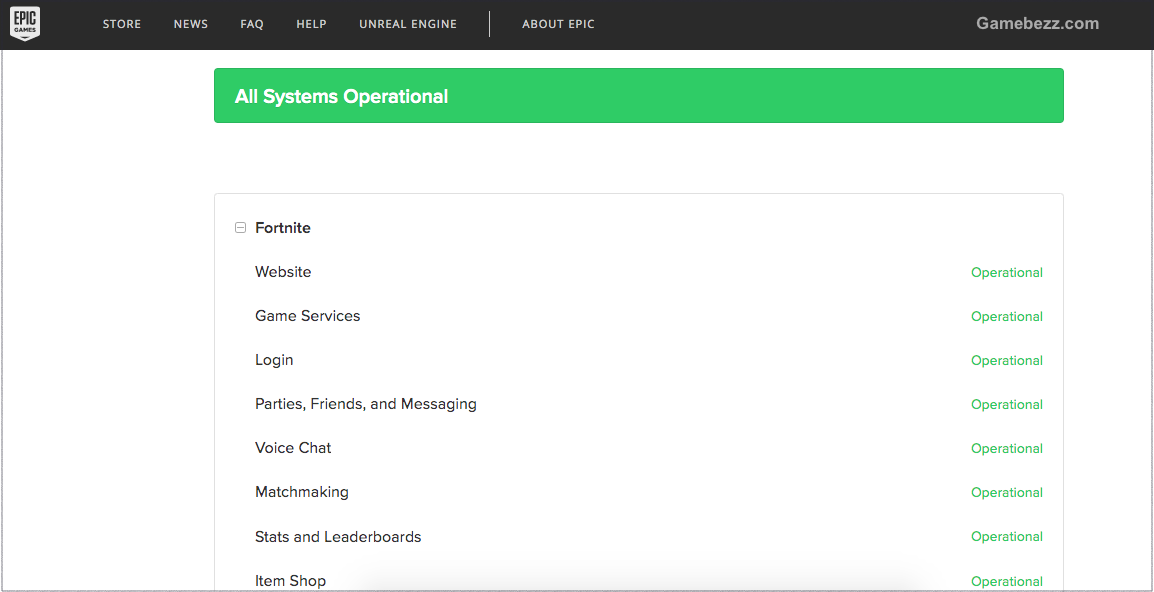The width and height of the screenshot is (1154, 592).
Task: Click the Matchmaking service entry
Action: pyautogui.click(x=302, y=492)
